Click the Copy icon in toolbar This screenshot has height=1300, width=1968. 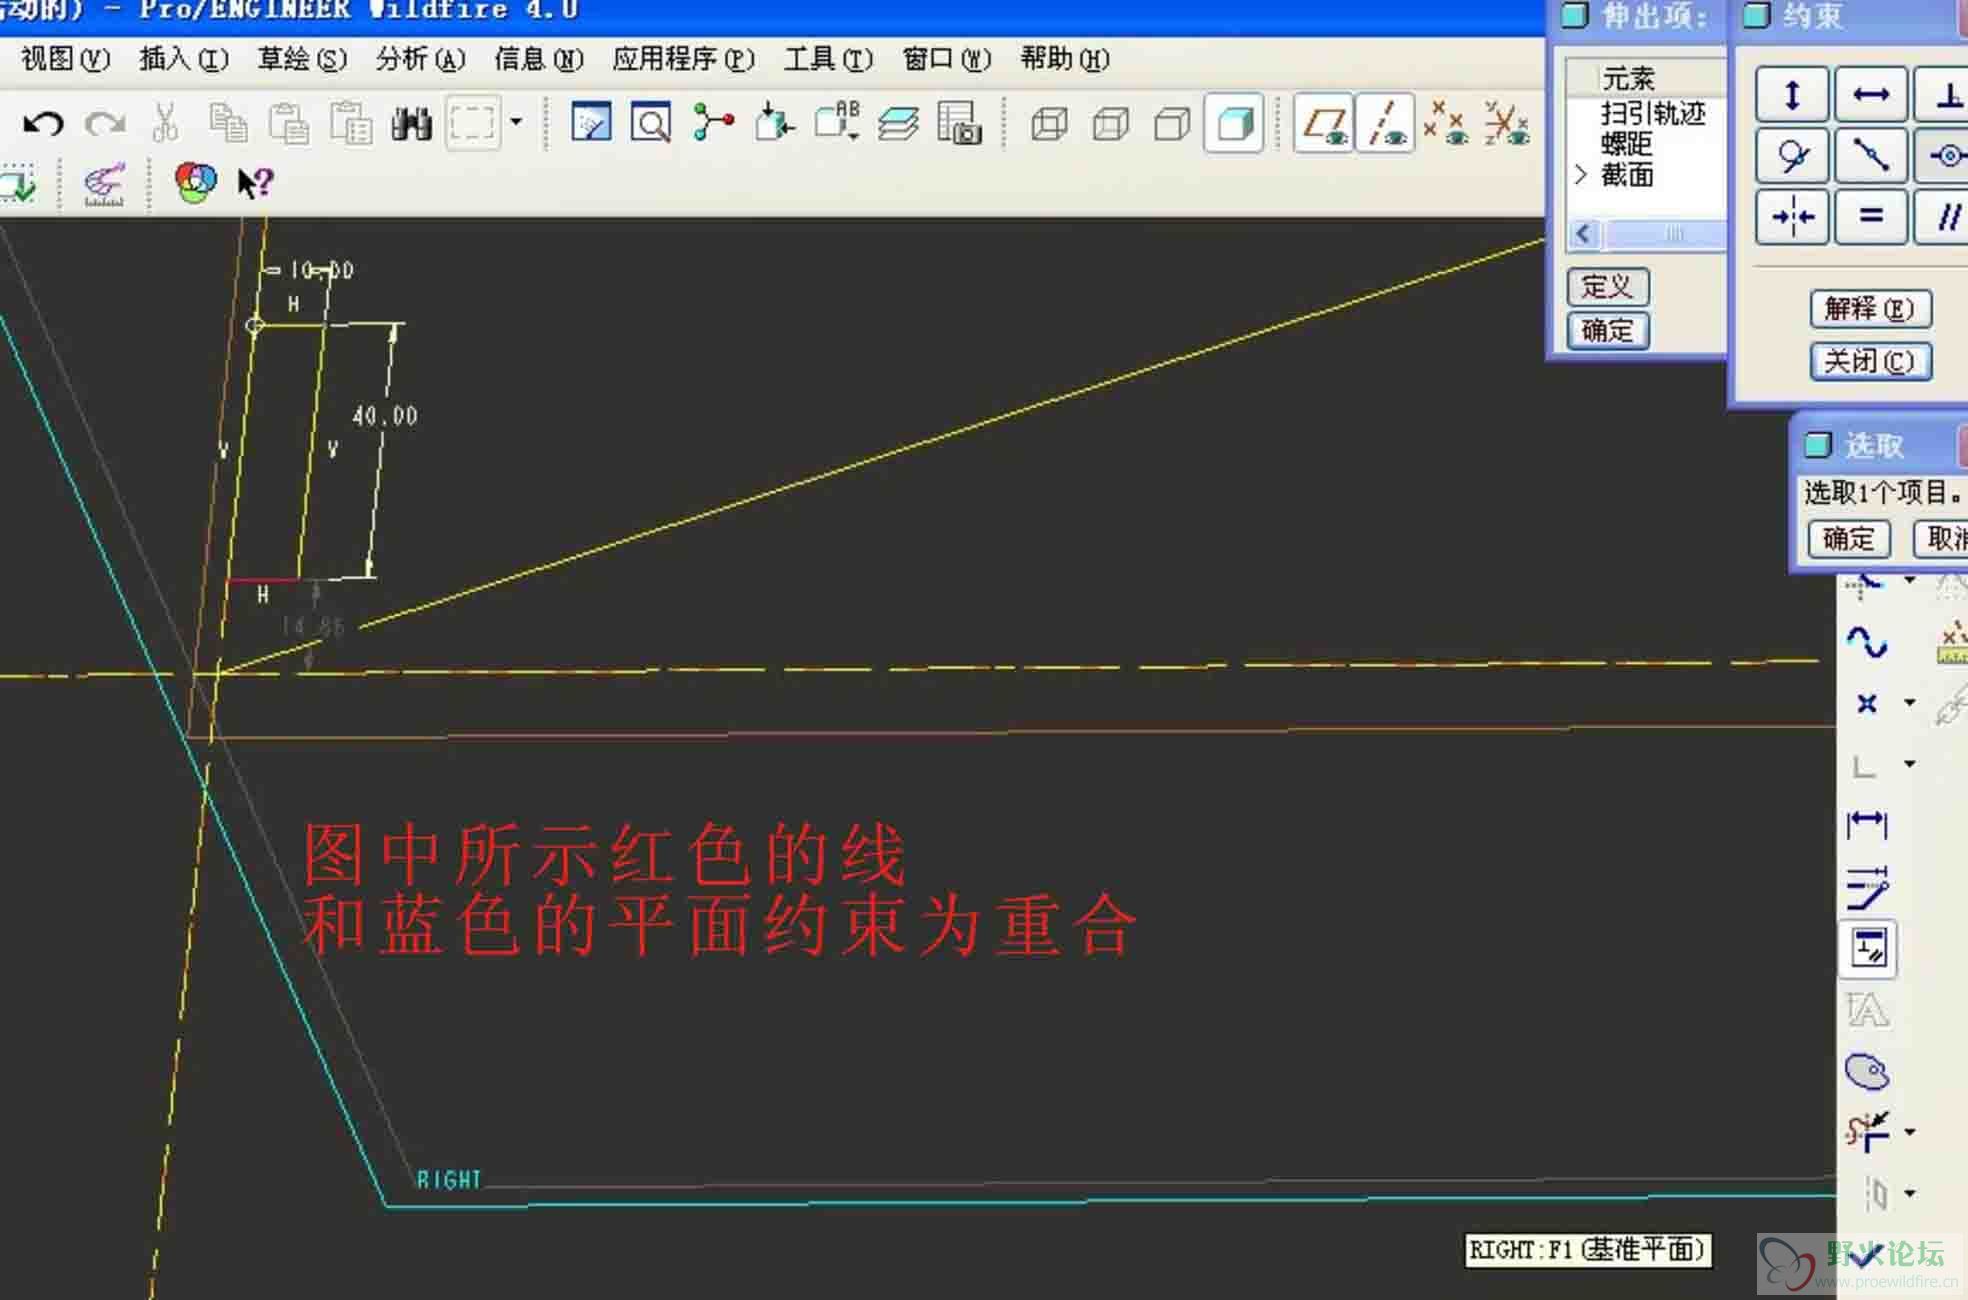pos(228,122)
